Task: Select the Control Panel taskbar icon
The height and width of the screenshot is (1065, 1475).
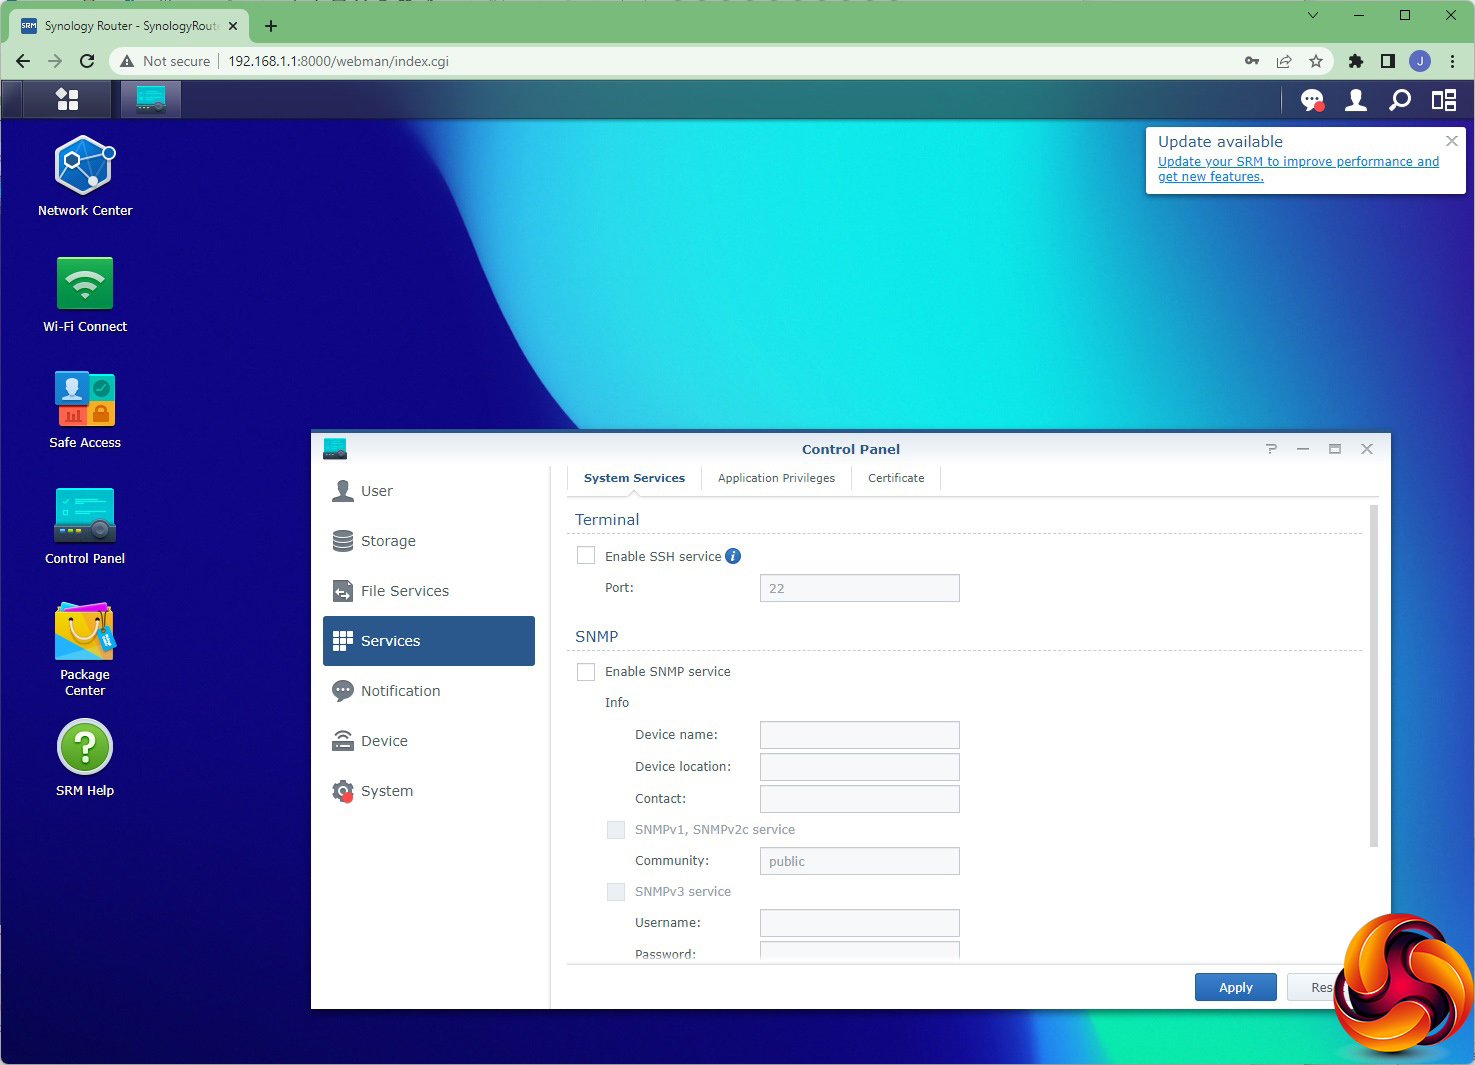Action: coord(151,99)
